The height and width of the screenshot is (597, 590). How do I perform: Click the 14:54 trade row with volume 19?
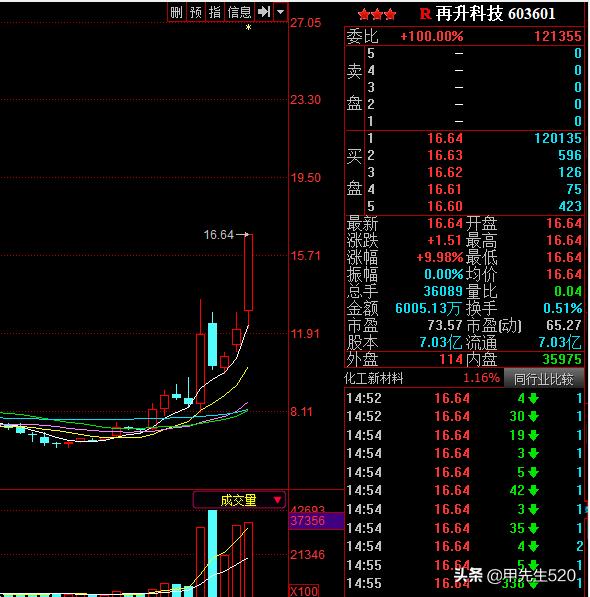(464, 435)
